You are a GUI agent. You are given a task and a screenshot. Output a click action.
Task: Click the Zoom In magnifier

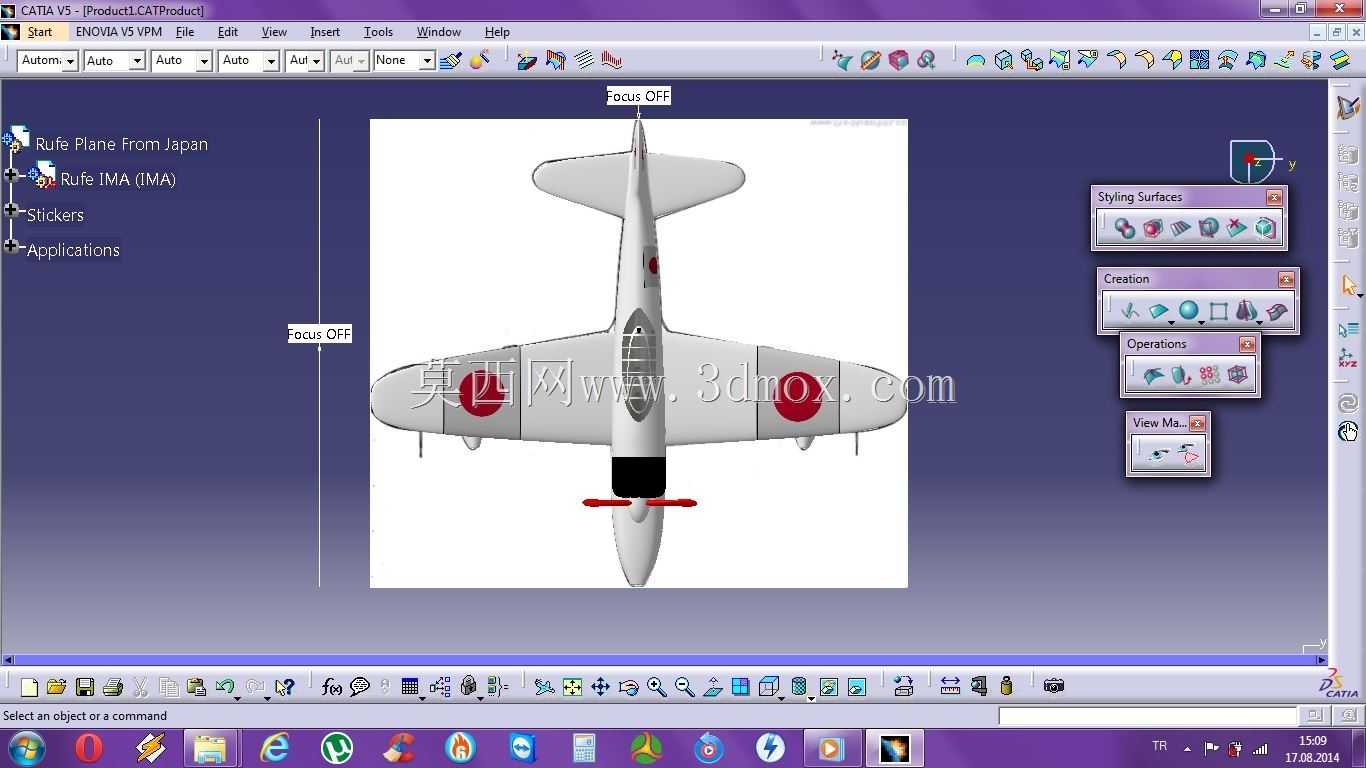[656, 686]
